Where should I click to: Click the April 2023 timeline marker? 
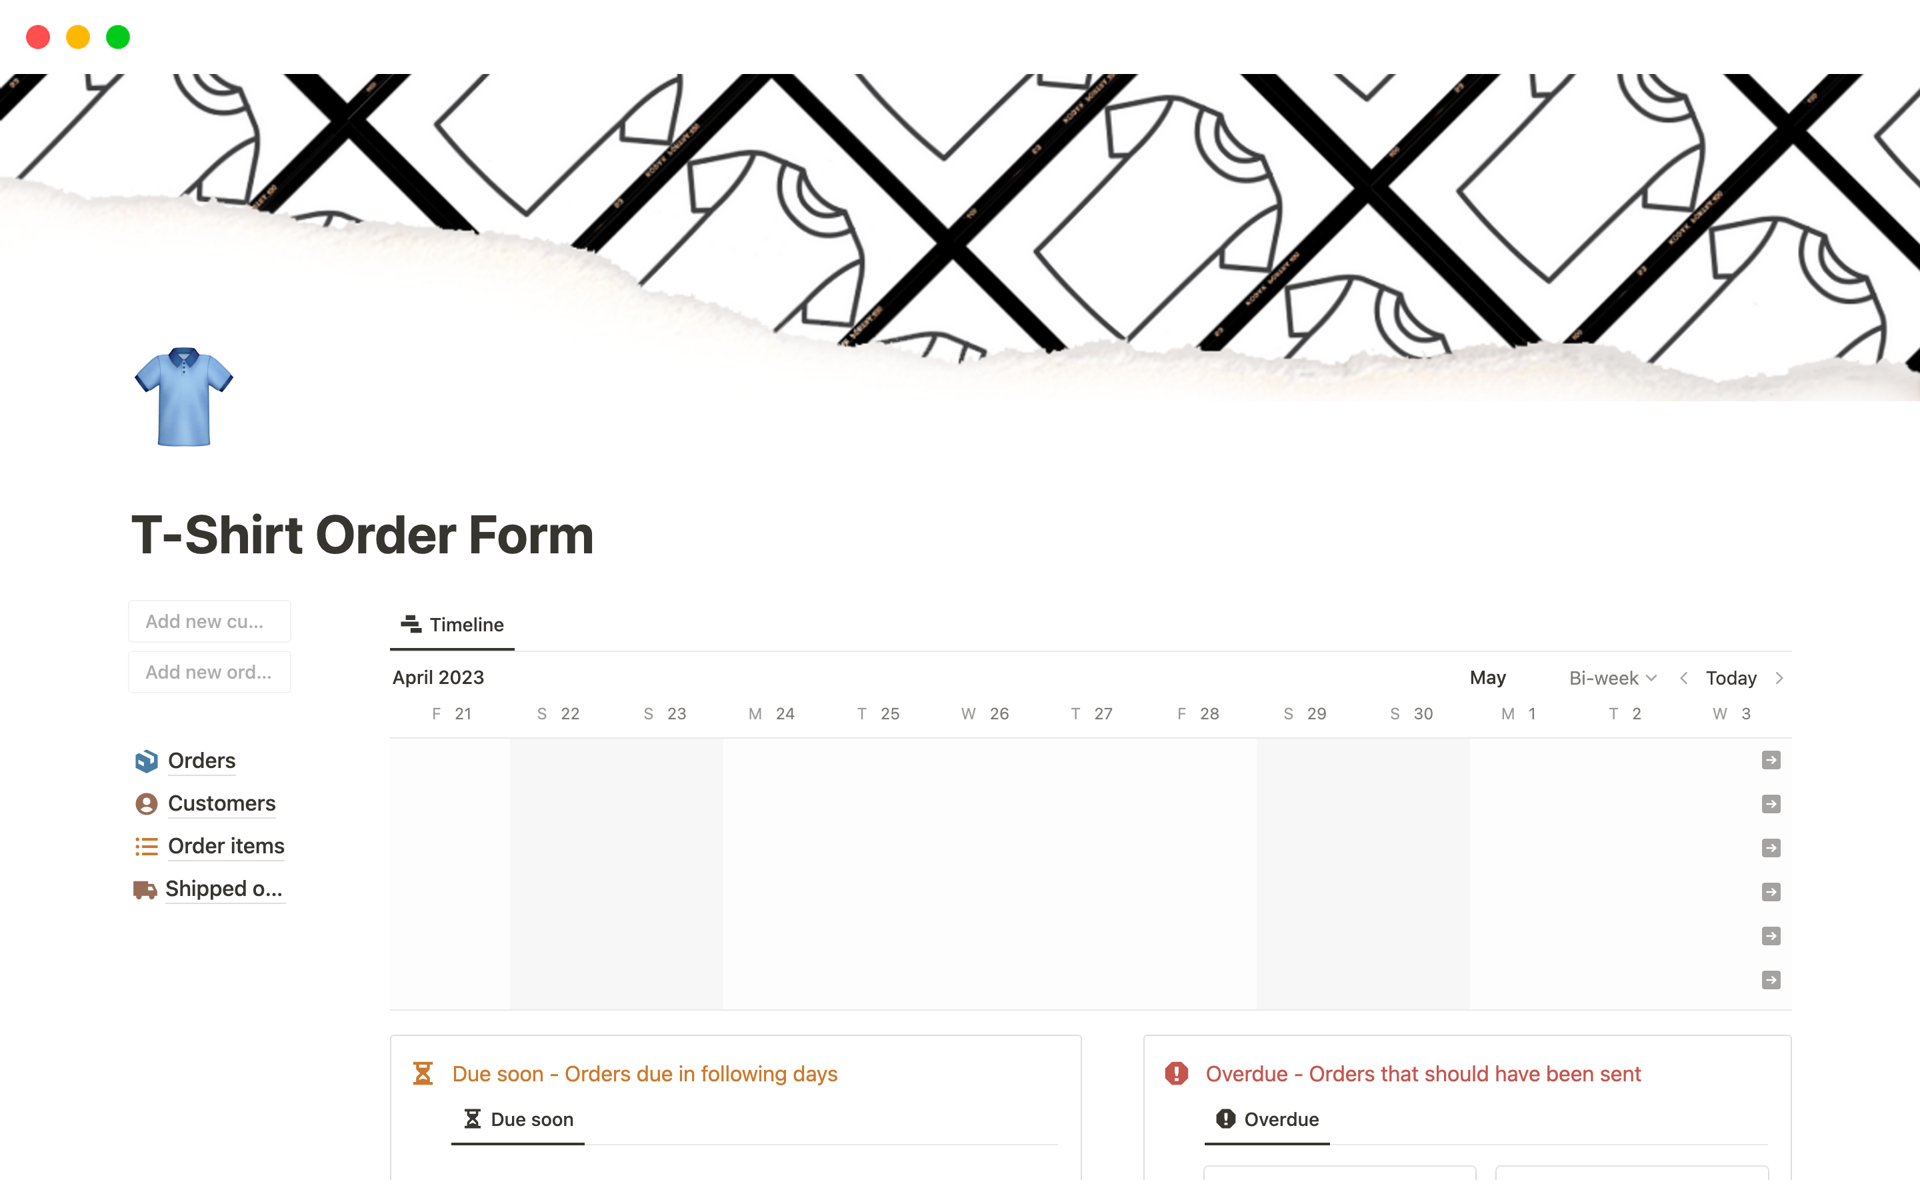(437, 676)
